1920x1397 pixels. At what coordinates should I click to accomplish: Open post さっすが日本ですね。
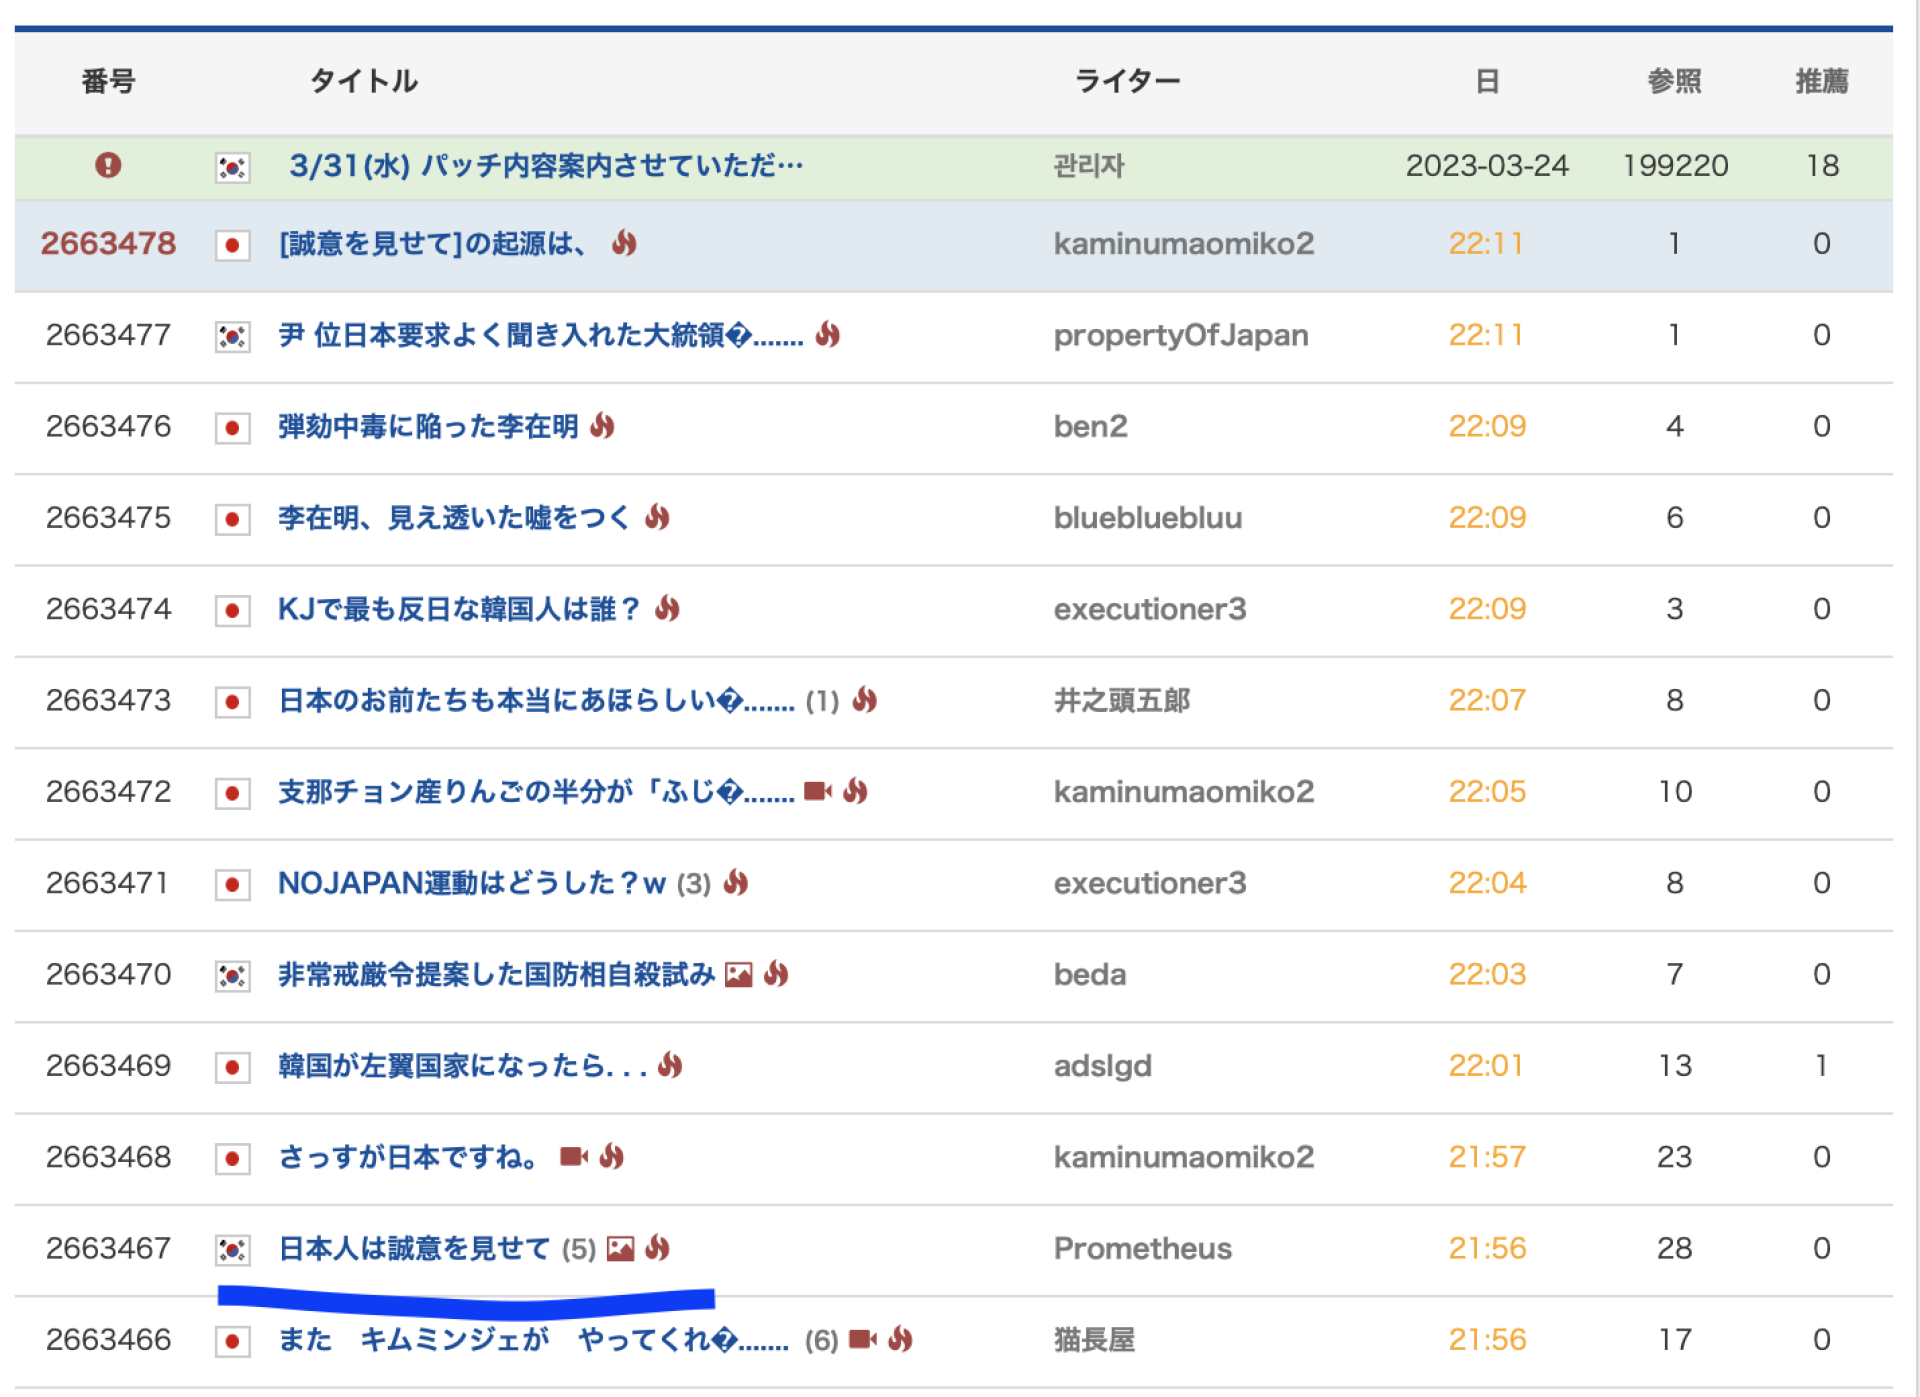[x=409, y=1157]
